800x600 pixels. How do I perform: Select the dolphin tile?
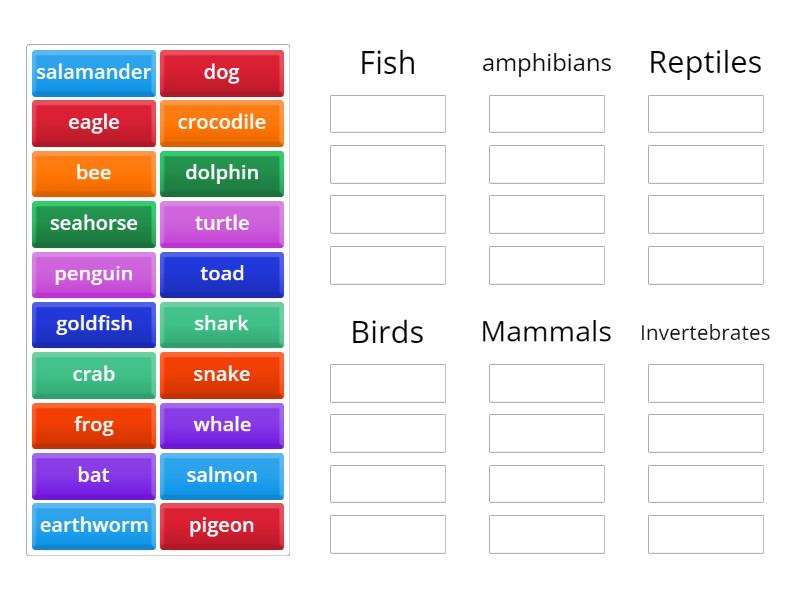(x=222, y=173)
